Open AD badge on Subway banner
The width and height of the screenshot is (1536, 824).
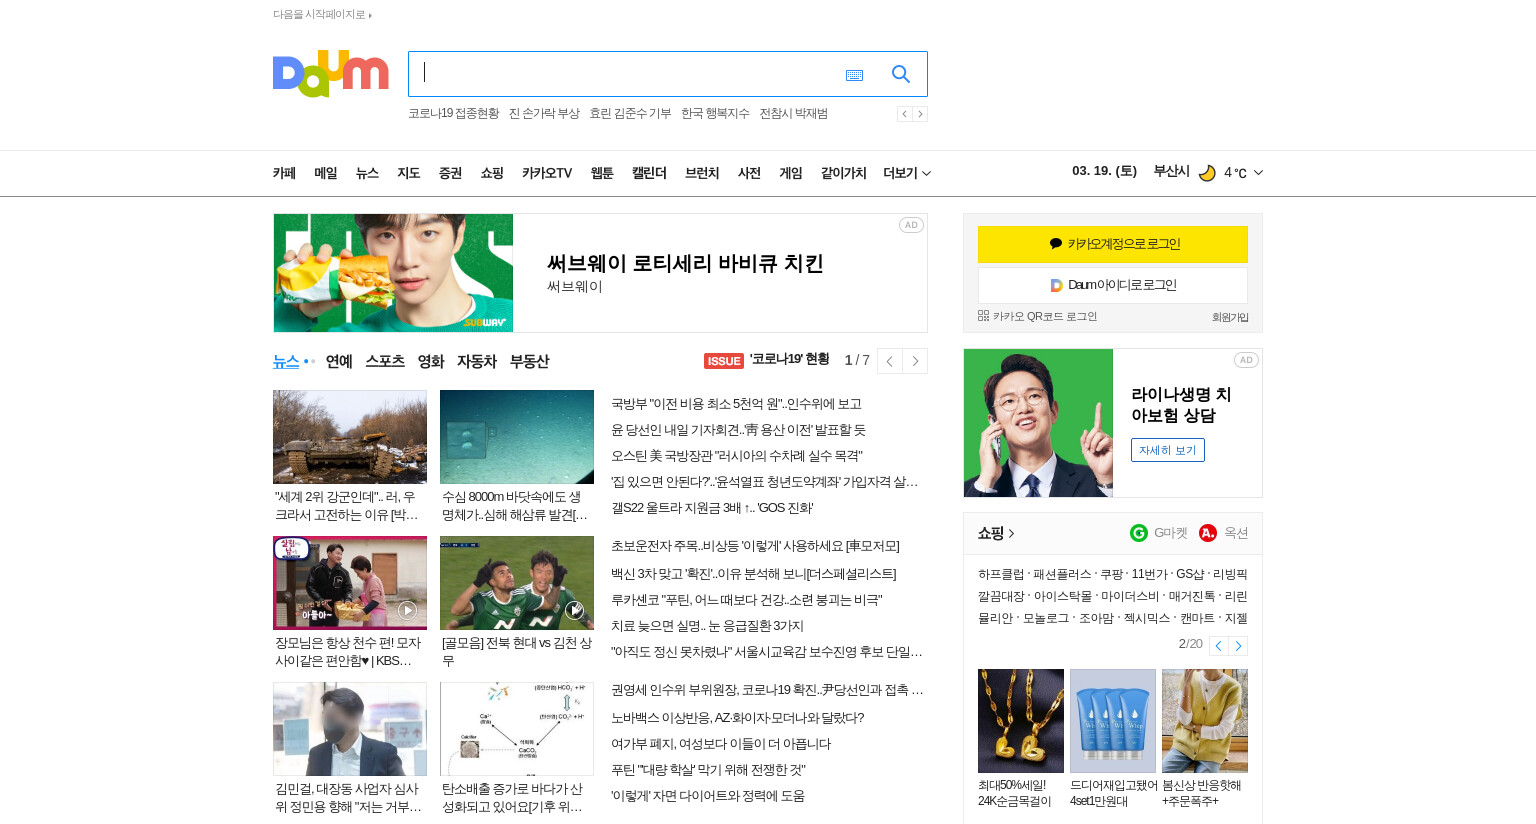[911, 225]
